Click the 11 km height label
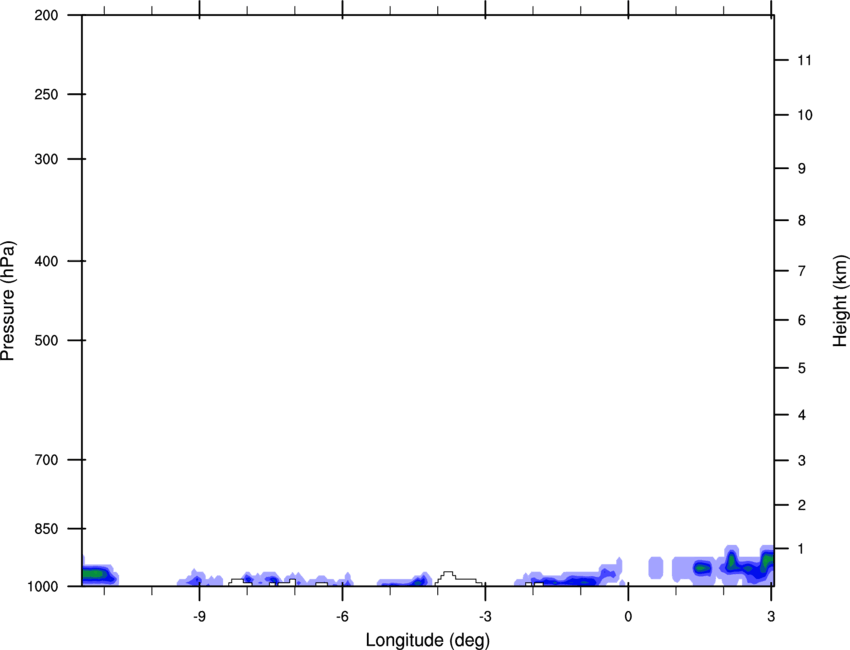 pyautogui.click(x=805, y=60)
